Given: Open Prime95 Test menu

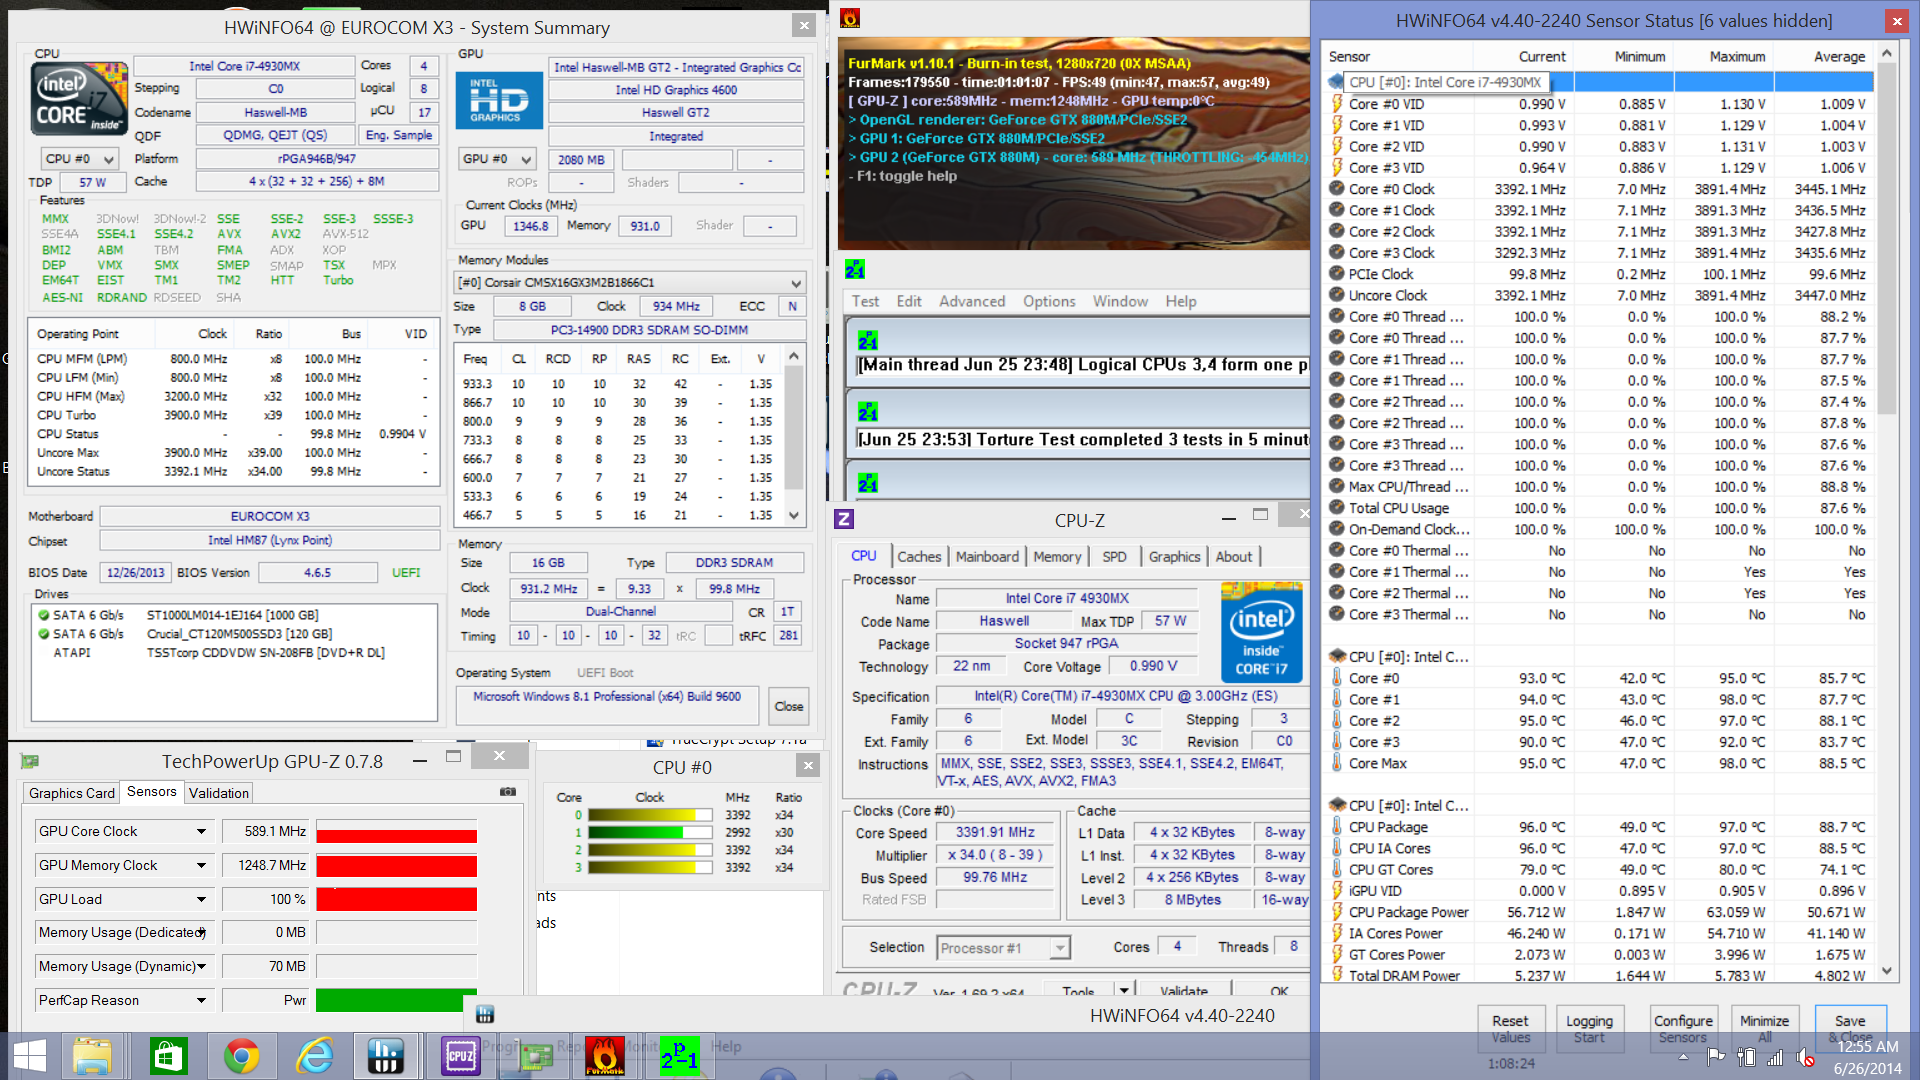Looking at the screenshot, I should (x=865, y=301).
